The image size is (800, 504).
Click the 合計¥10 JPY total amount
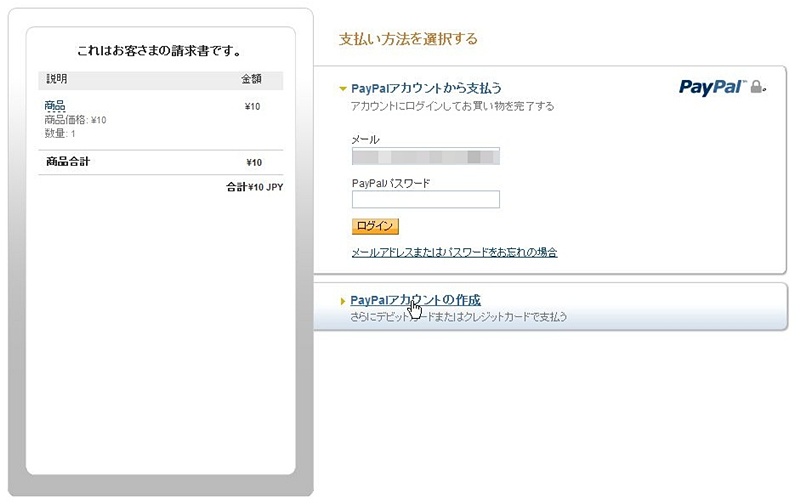(255, 187)
